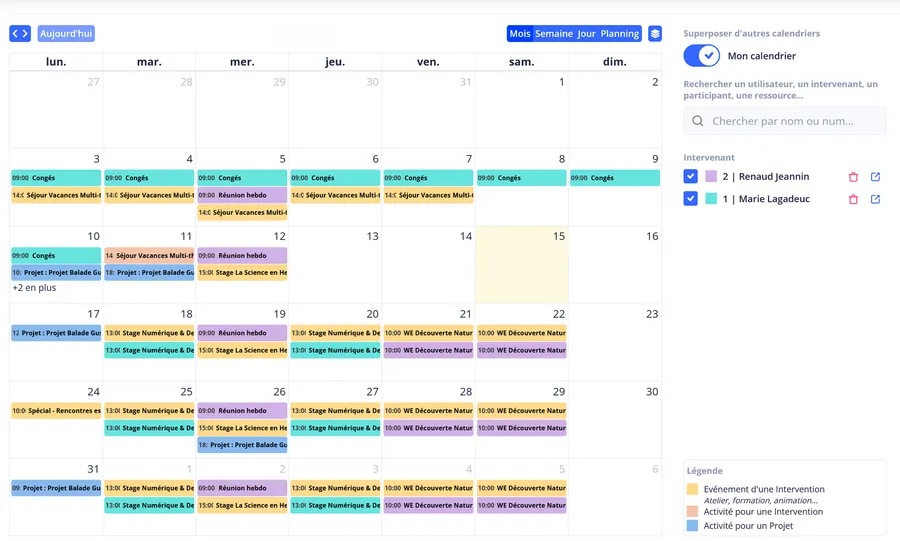This screenshot has width=900, height=541.
Task: Click the blue 'Activité pour un Projet' legend swatch
Action: [692, 526]
